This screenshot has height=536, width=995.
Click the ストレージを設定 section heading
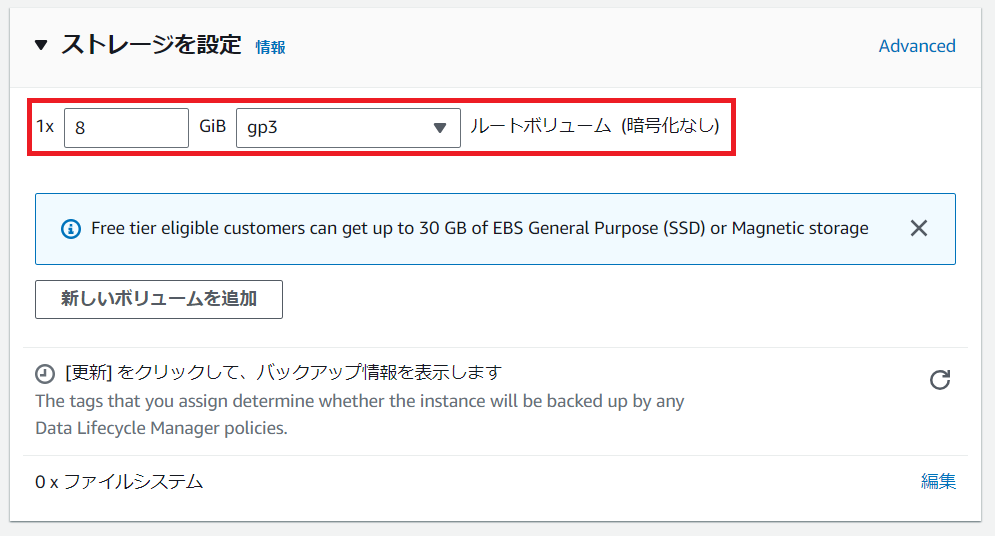pos(151,45)
